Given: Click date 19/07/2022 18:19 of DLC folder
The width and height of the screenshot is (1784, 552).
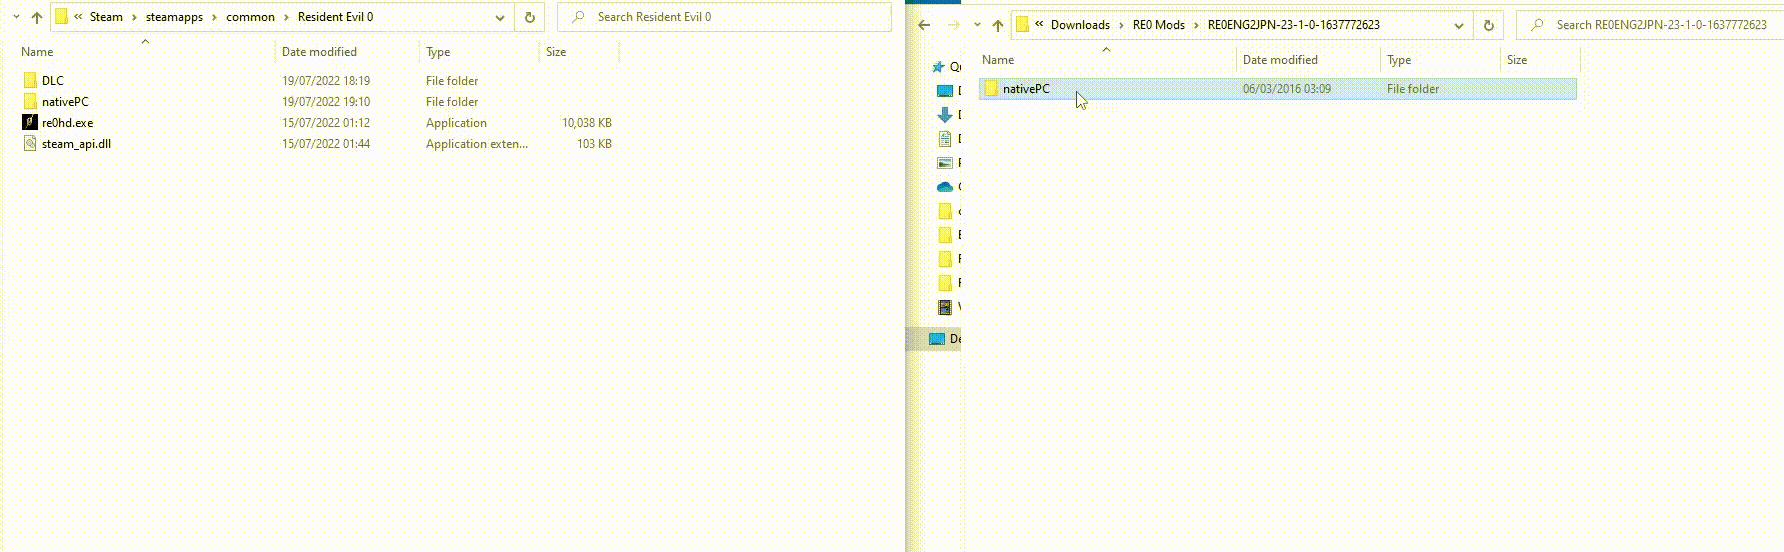Looking at the screenshot, I should 326,81.
